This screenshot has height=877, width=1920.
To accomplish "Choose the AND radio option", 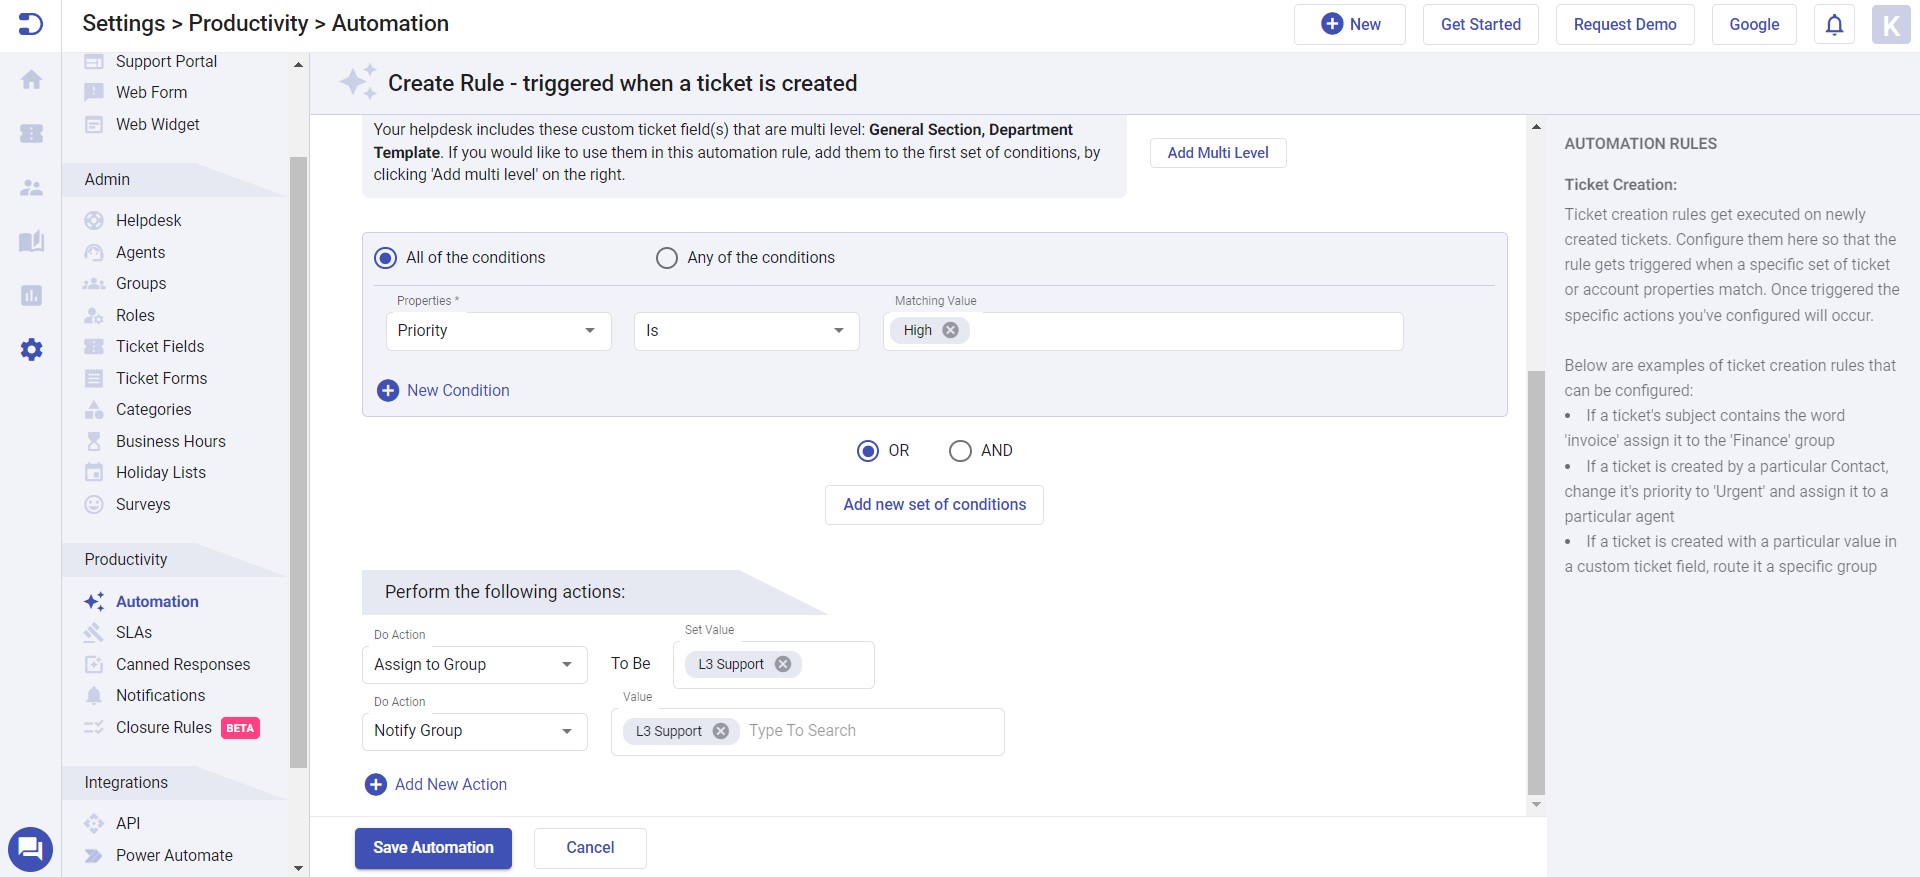I will (960, 451).
